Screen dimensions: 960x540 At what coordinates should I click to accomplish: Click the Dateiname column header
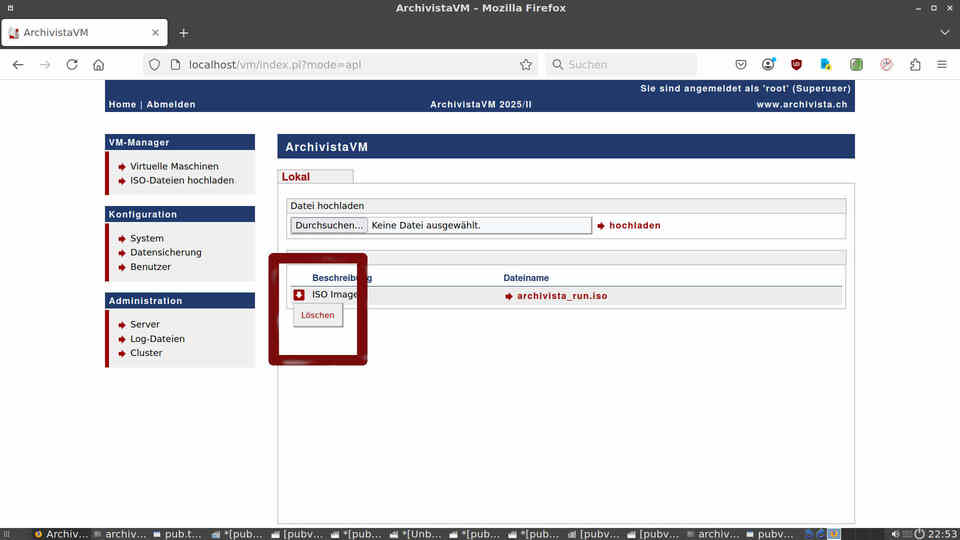point(526,278)
